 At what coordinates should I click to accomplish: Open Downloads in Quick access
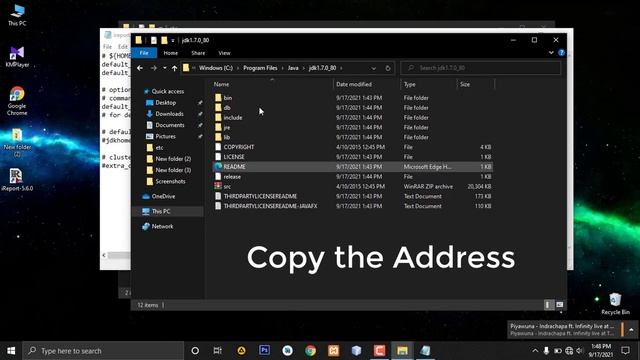[169, 114]
